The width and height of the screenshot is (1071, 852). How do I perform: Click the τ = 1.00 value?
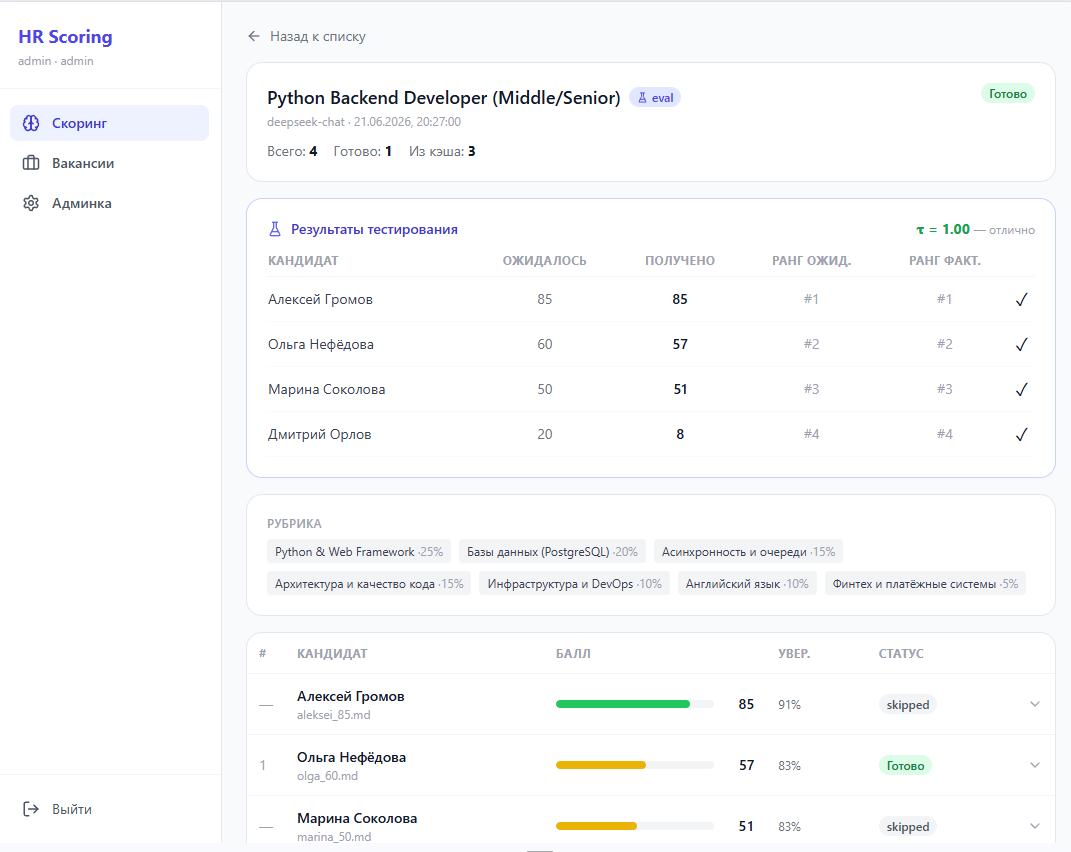[x=943, y=230]
